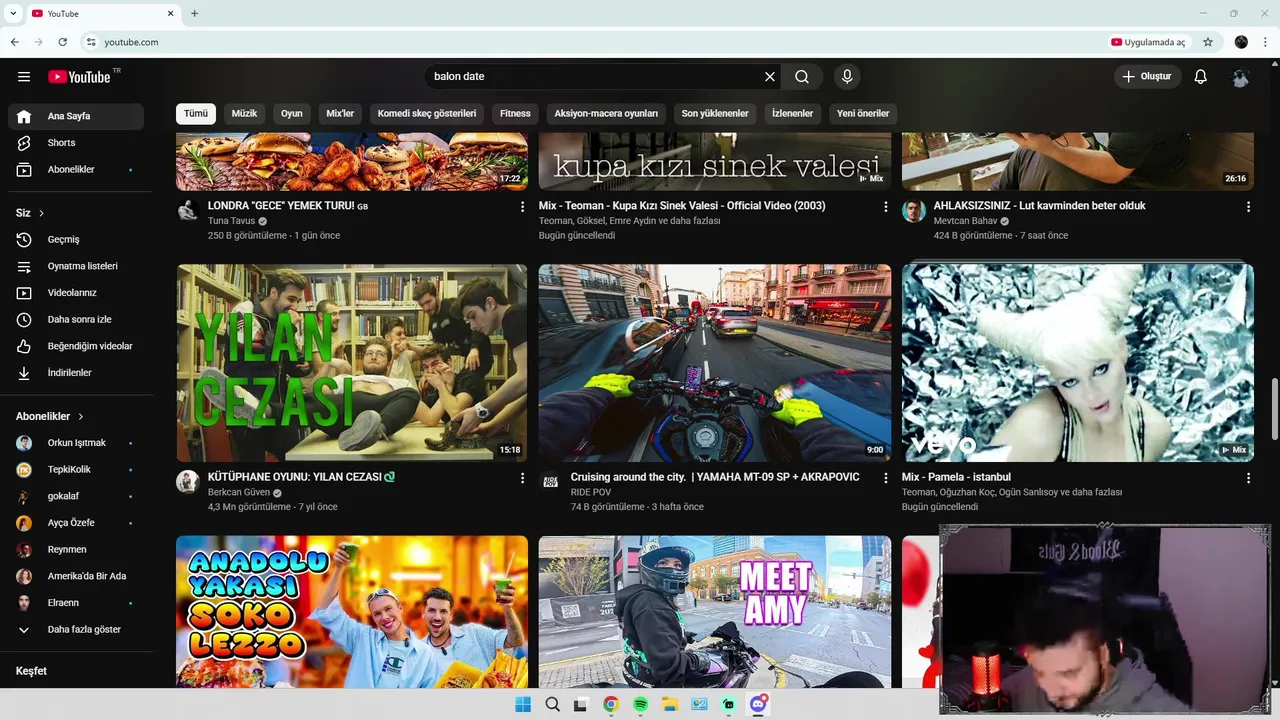Open Spotify from the taskbar
This screenshot has width=1280, height=720.
(640, 704)
